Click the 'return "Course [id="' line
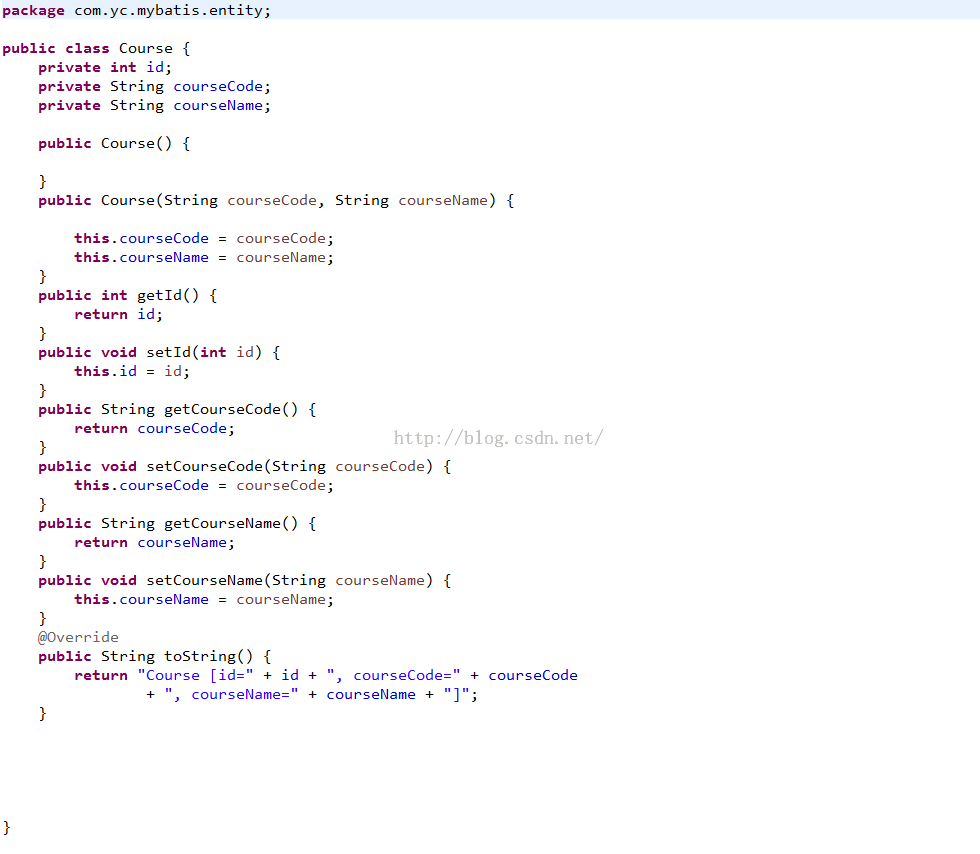Image resolution: width=980 pixels, height=854 pixels. pyautogui.click(x=326, y=676)
